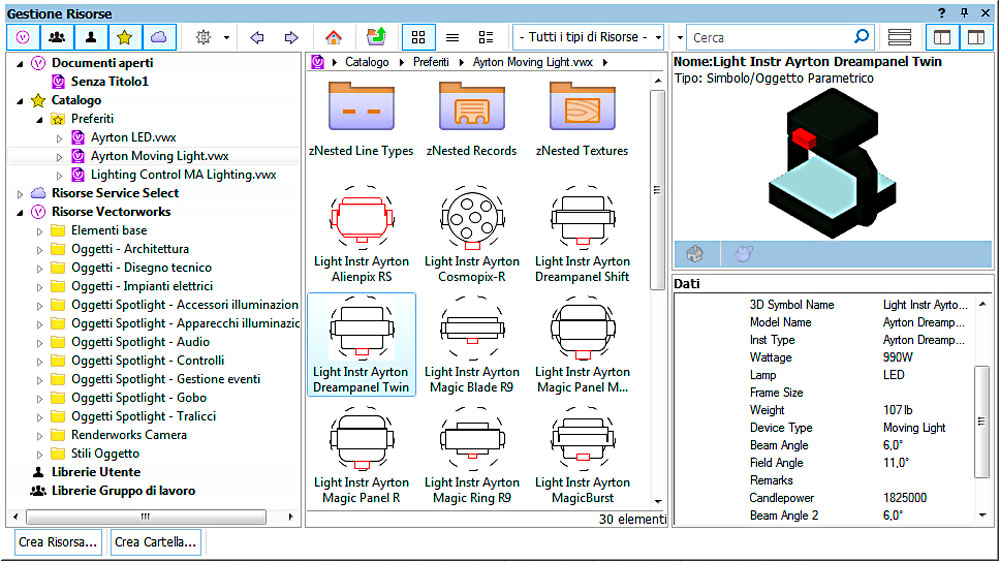Click the resource grid vertical scrollbar

click(658, 190)
